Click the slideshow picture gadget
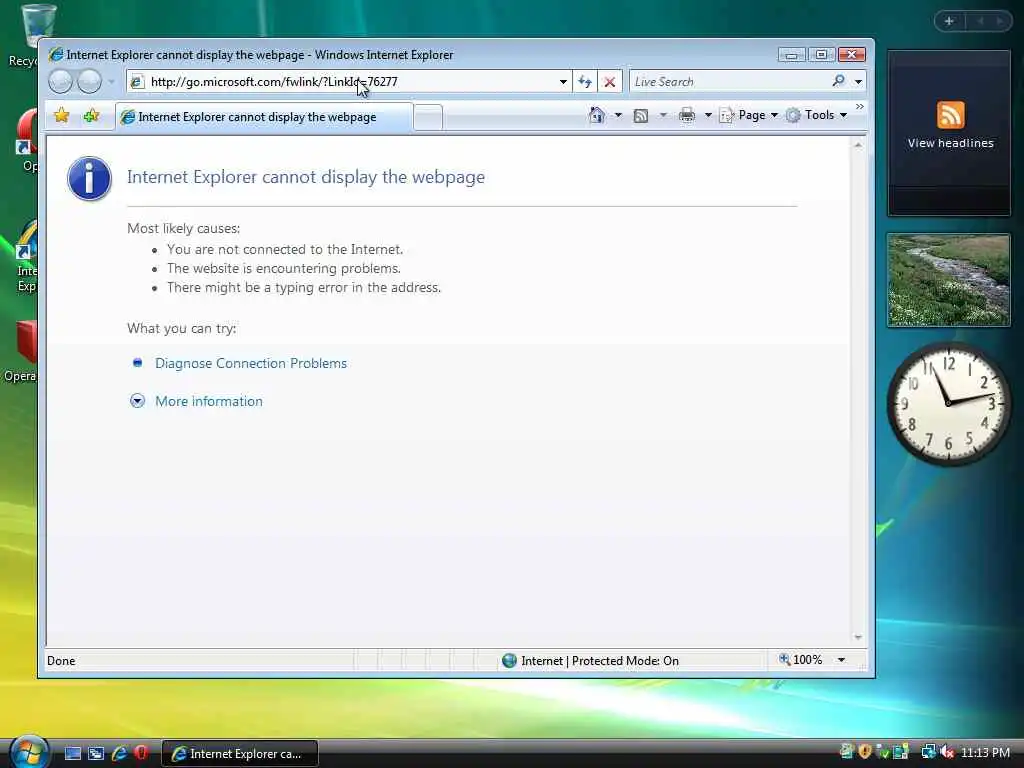The image size is (1024, 768). pyautogui.click(x=949, y=280)
